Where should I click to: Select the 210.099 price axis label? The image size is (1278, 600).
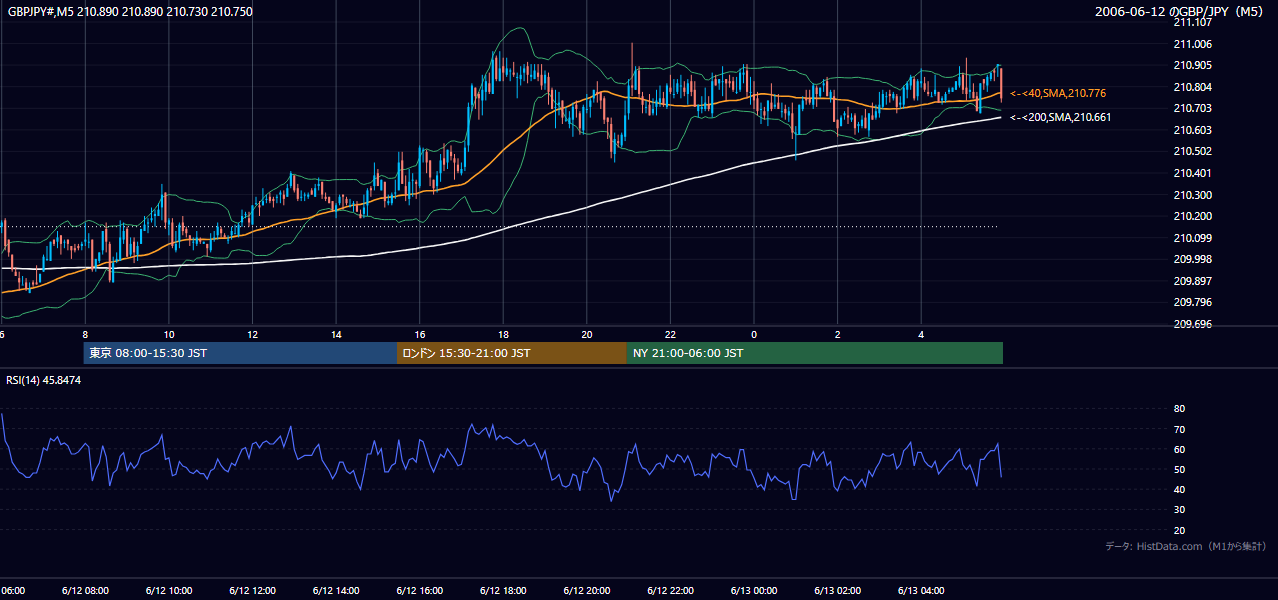coord(1192,238)
